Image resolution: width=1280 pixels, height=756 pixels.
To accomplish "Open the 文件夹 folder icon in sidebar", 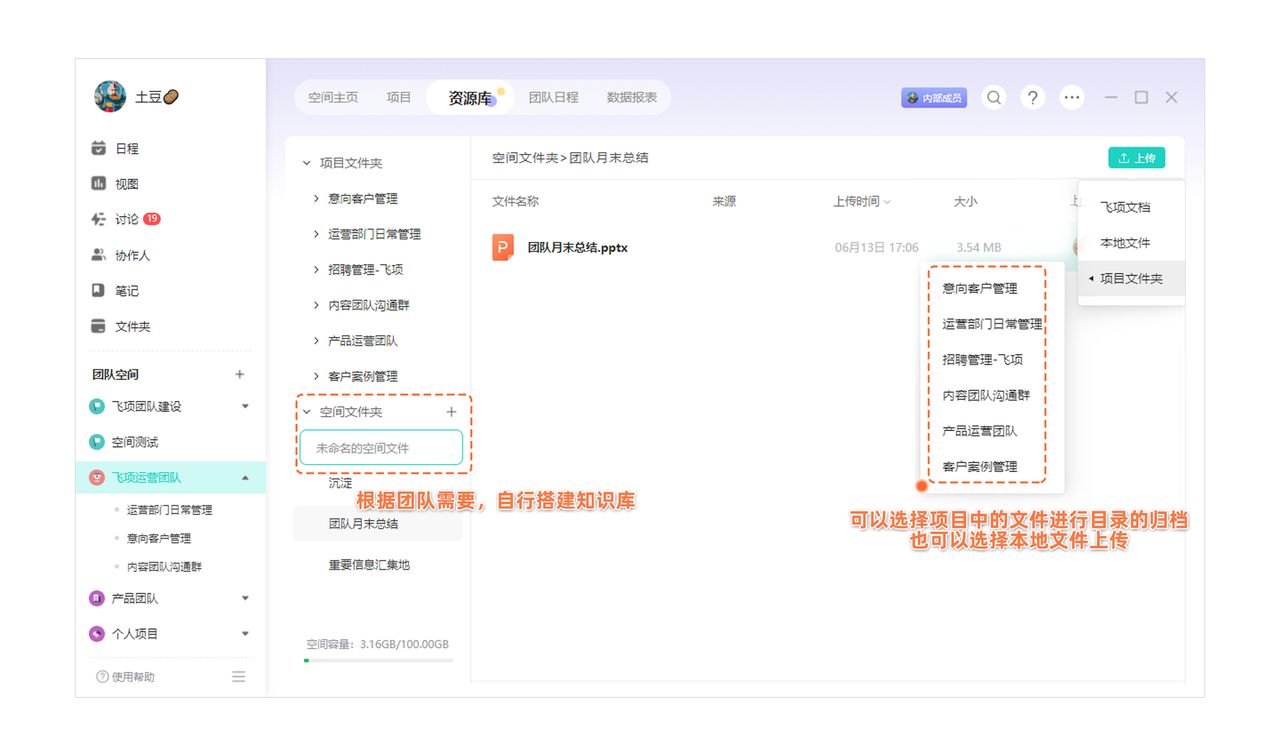I will [x=98, y=326].
